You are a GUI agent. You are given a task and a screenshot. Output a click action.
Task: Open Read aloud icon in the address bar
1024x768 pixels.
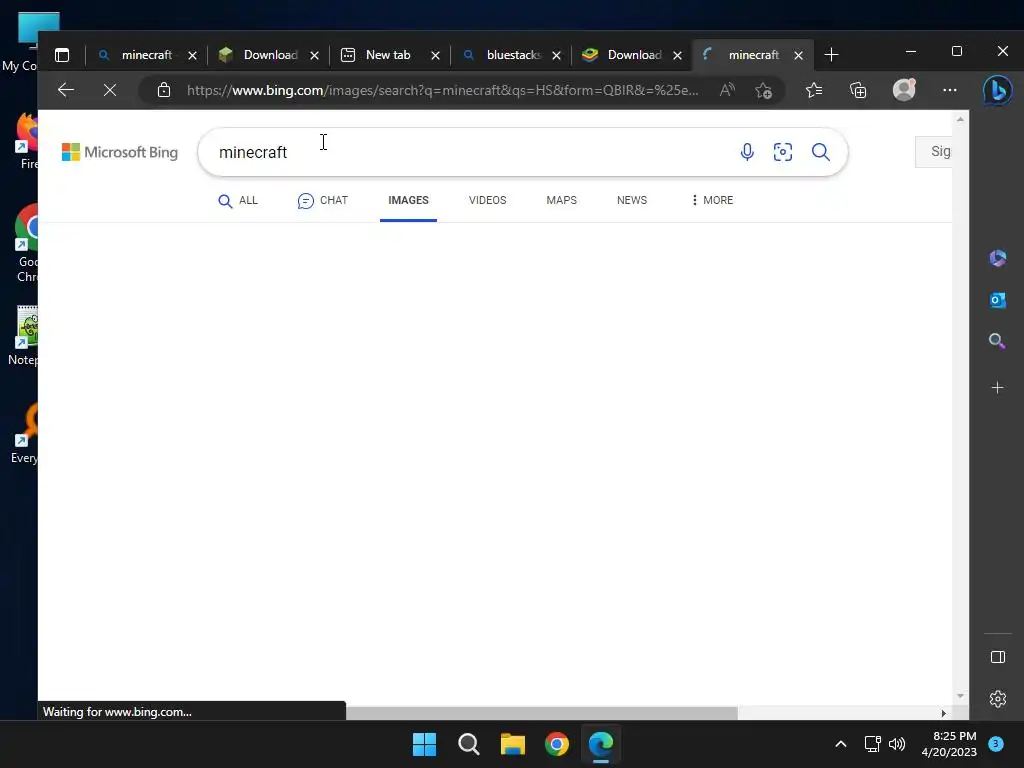point(727,90)
